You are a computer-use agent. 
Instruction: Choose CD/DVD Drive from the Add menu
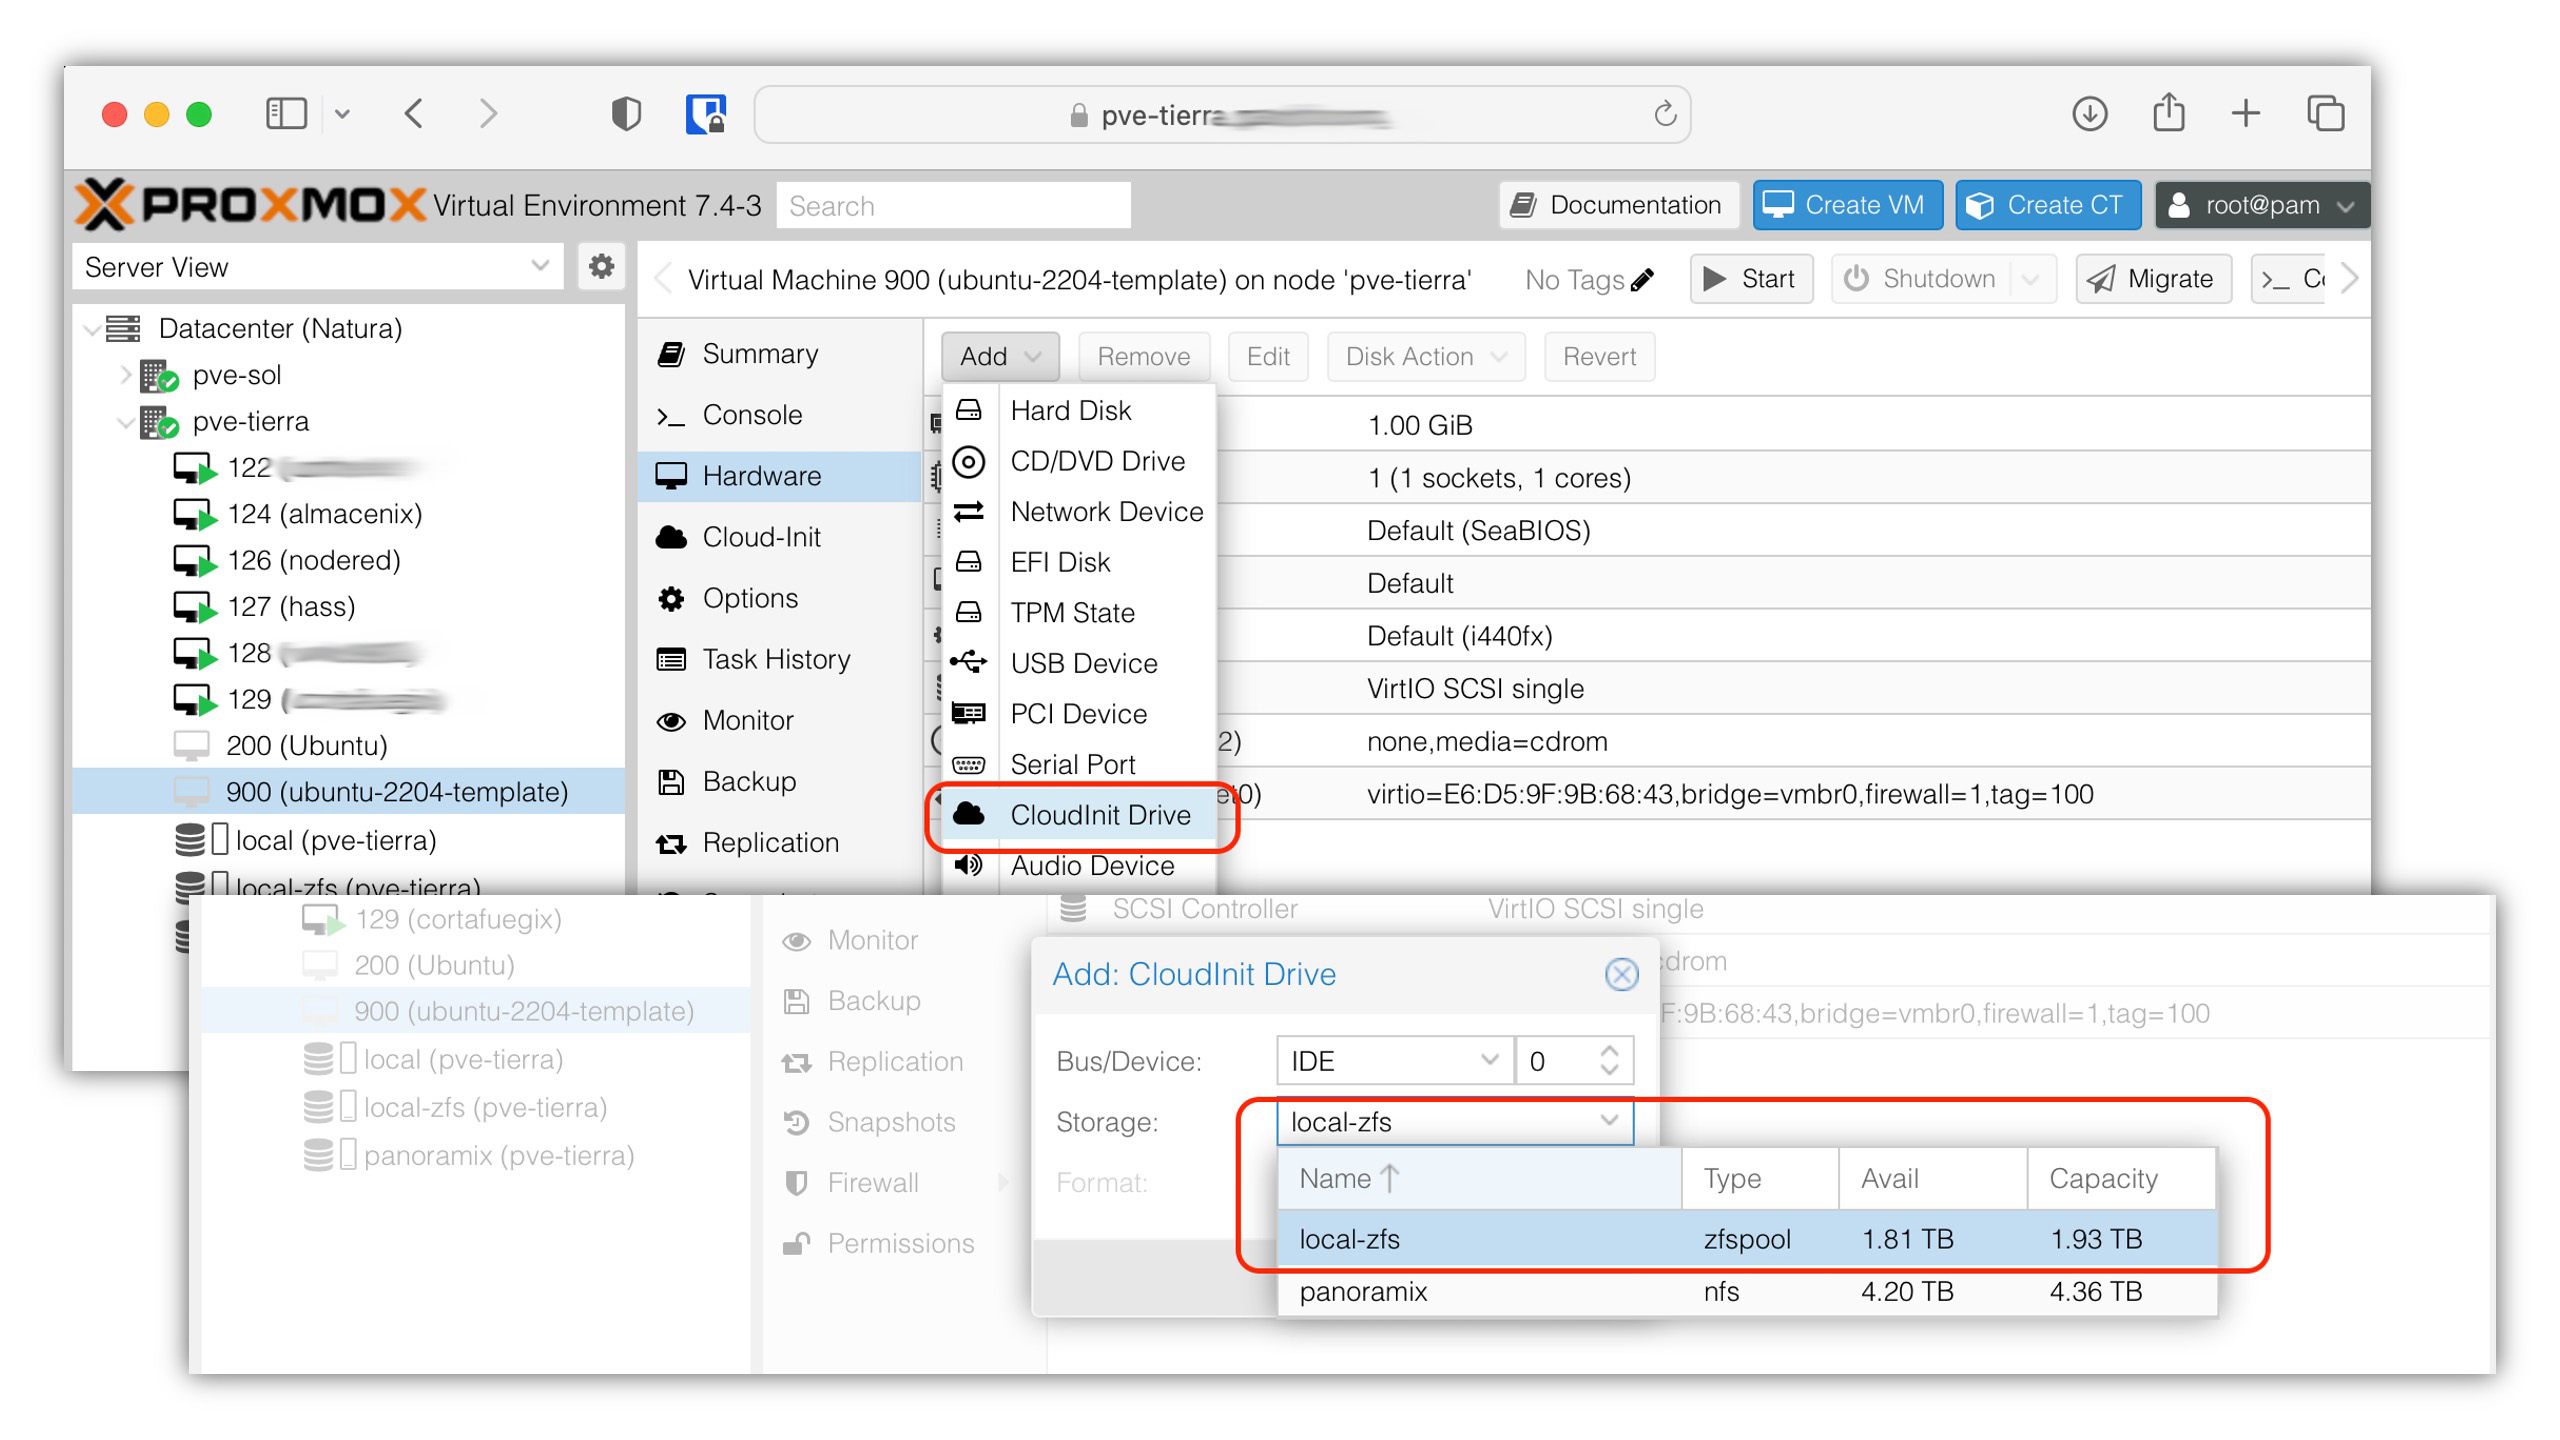[1079, 461]
